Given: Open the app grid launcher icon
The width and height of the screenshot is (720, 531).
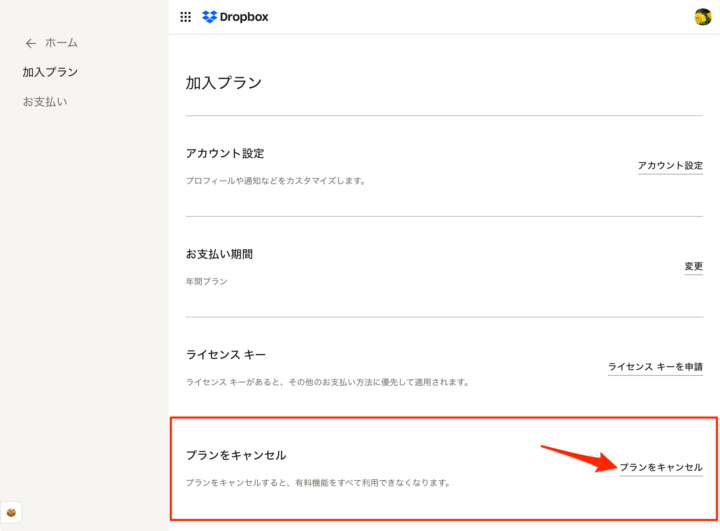Looking at the screenshot, I should (x=185, y=17).
